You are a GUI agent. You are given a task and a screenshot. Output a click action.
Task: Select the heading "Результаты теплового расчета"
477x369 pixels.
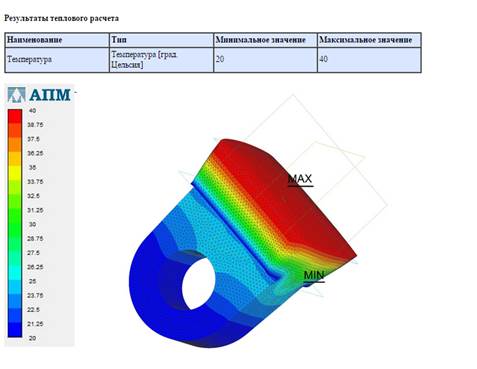(61, 18)
